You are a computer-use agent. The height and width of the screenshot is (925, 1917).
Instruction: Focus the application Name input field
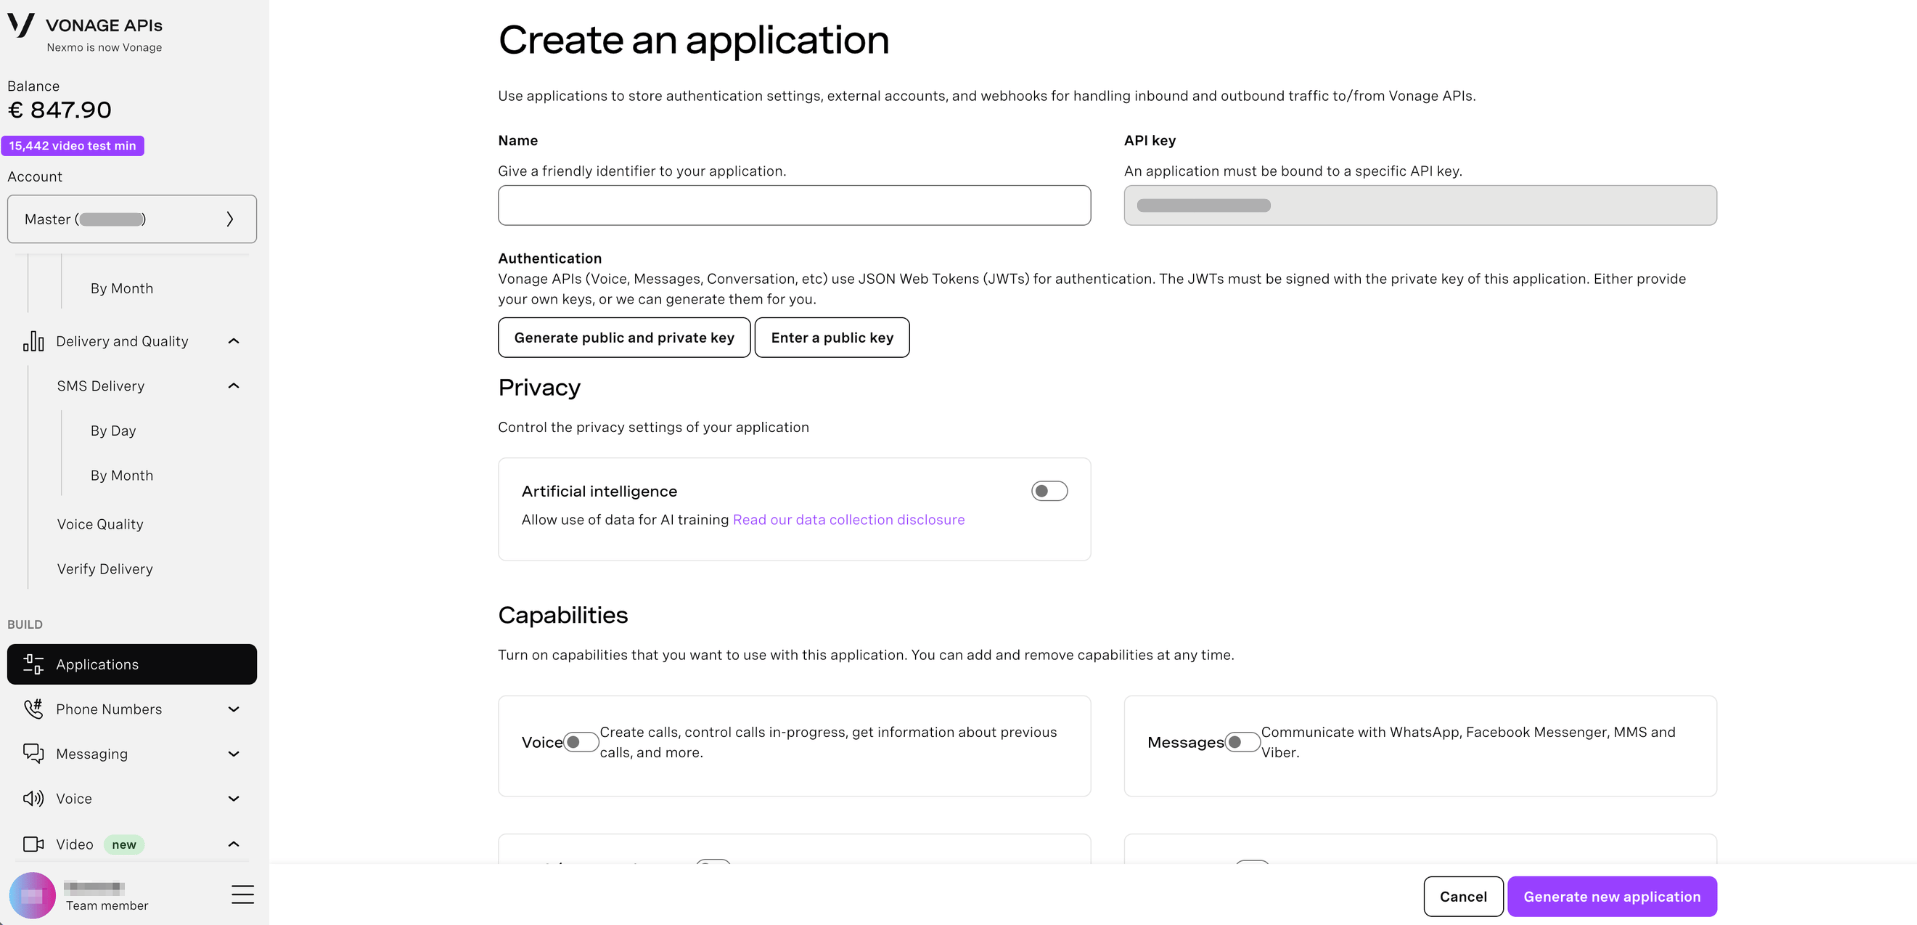pyautogui.click(x=794, y=205)
